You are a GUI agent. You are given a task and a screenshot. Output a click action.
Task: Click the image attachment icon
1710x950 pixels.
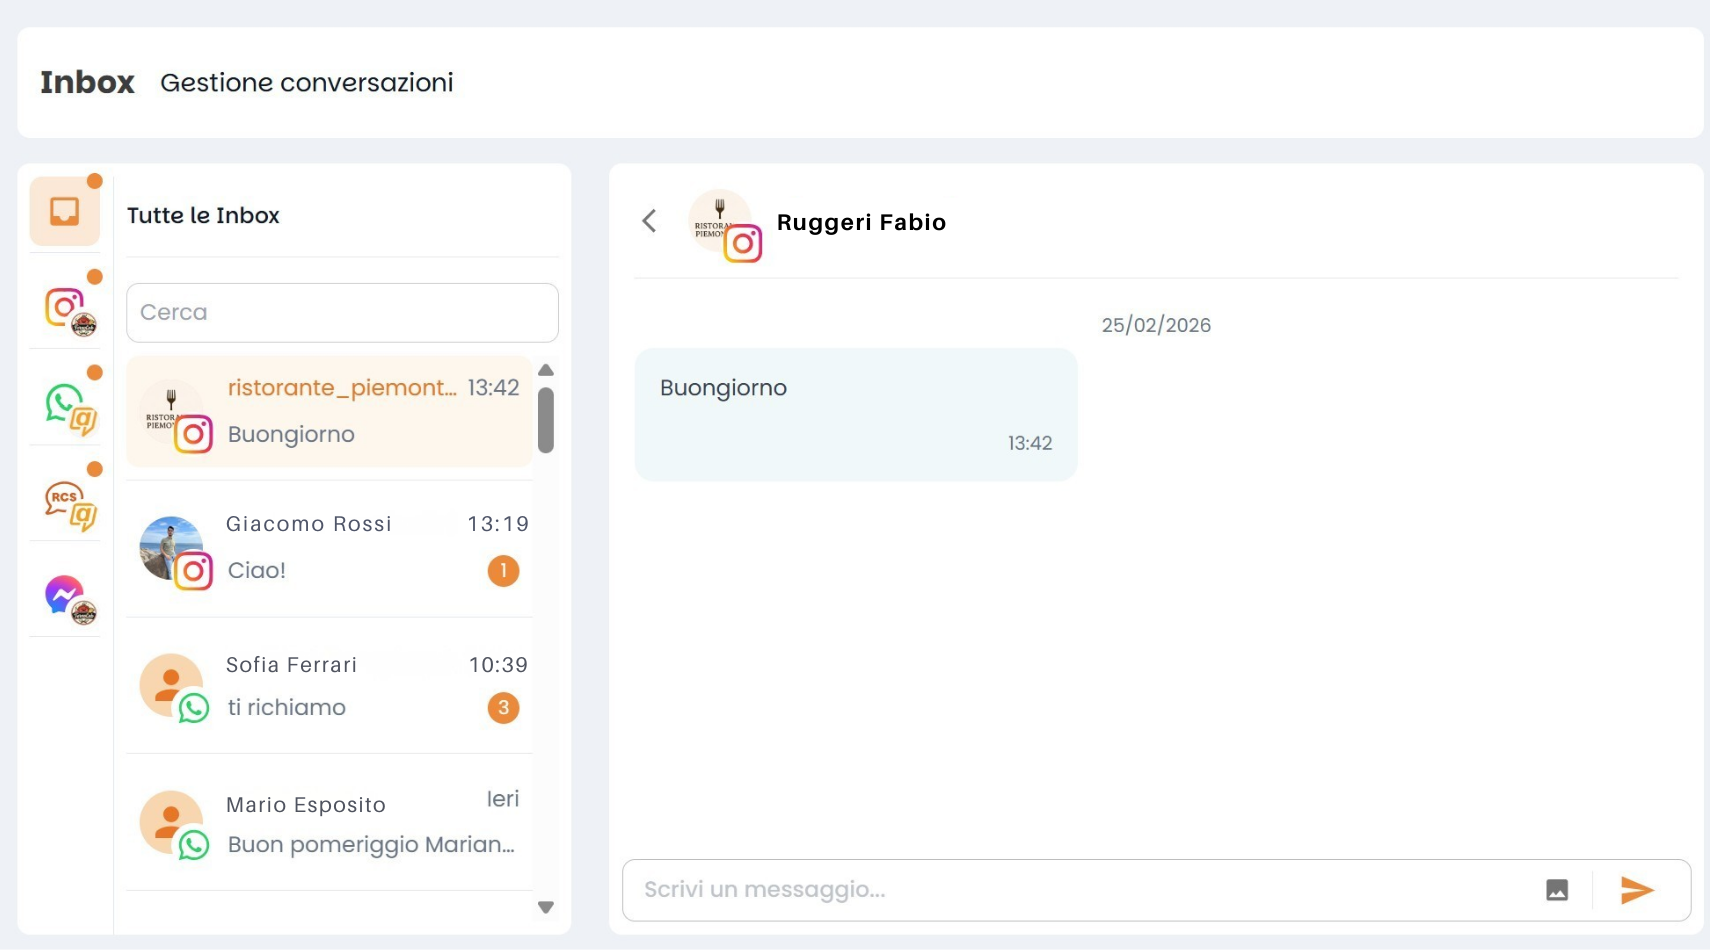tap(1556, 889)
